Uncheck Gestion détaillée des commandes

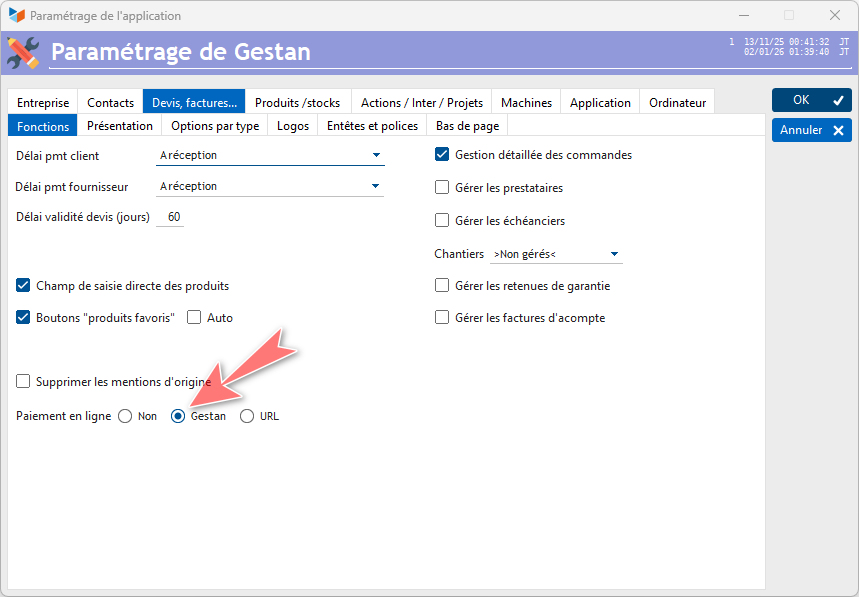442,155
